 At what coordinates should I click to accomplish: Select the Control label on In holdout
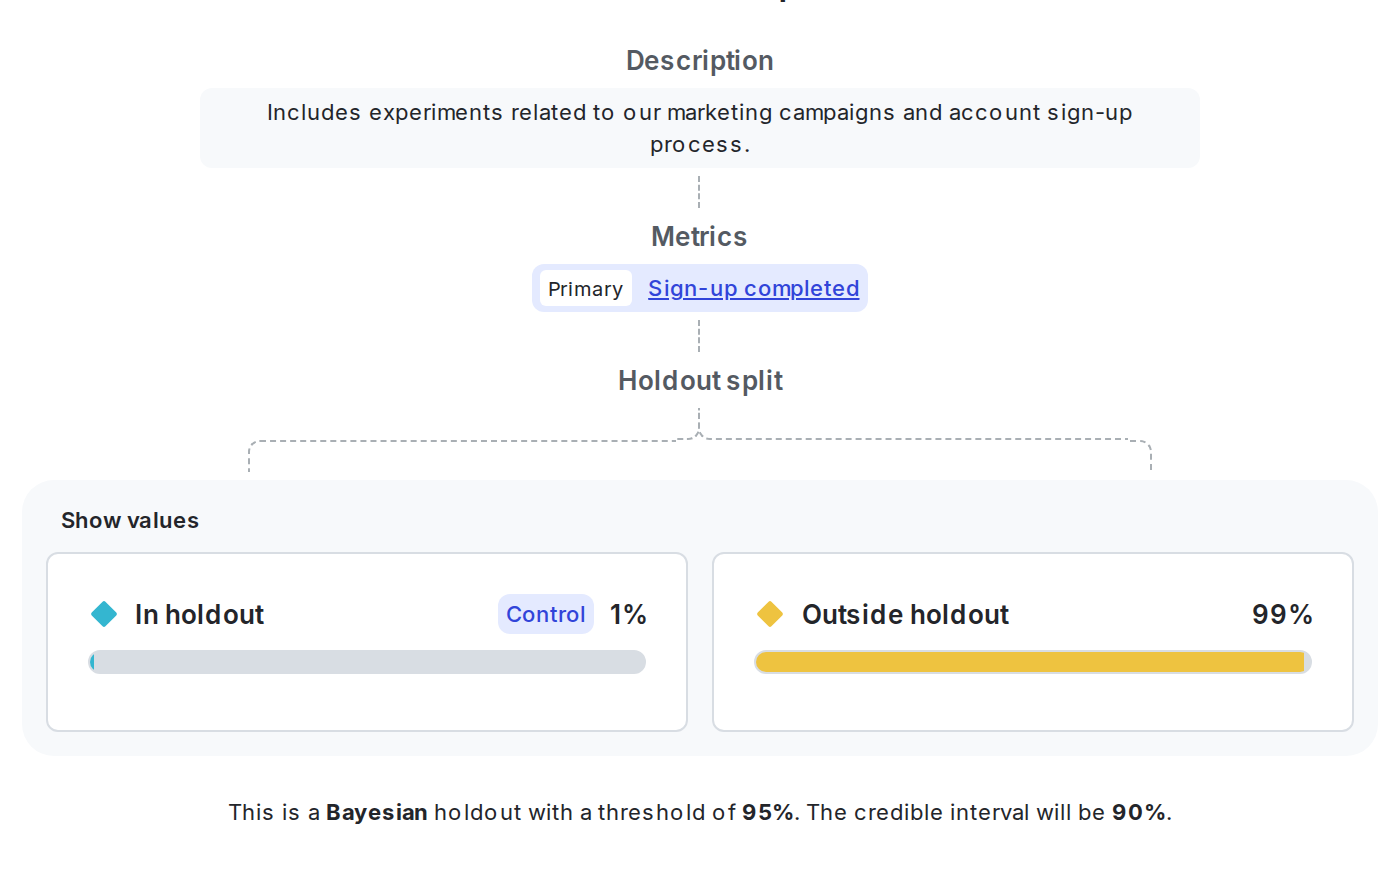545,614
